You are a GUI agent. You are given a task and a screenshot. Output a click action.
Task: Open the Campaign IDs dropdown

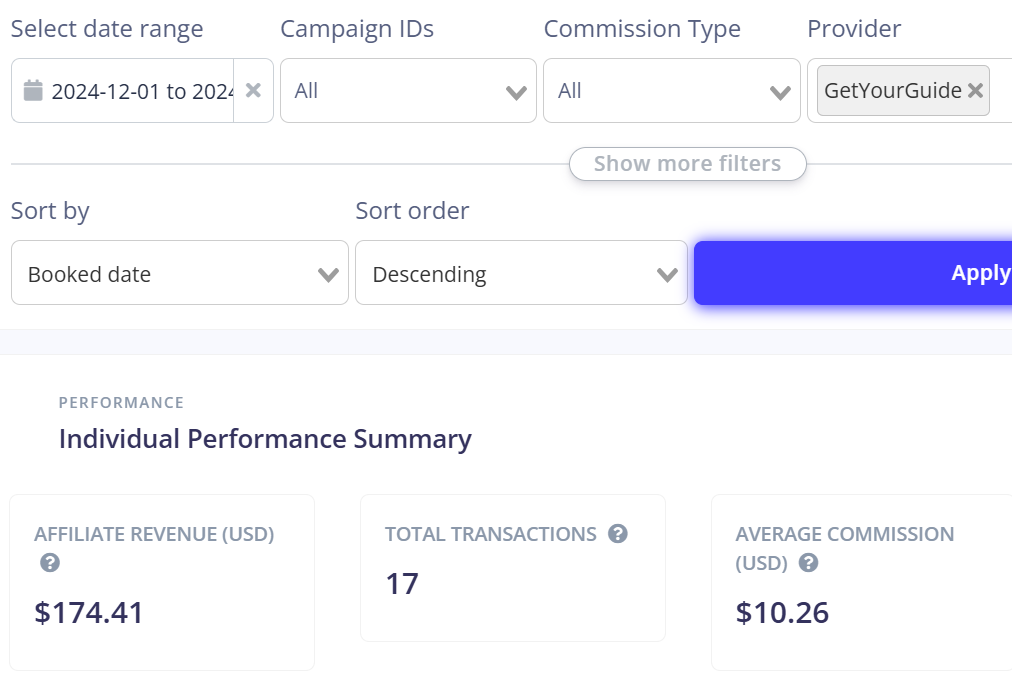click(x=408, y=90)
